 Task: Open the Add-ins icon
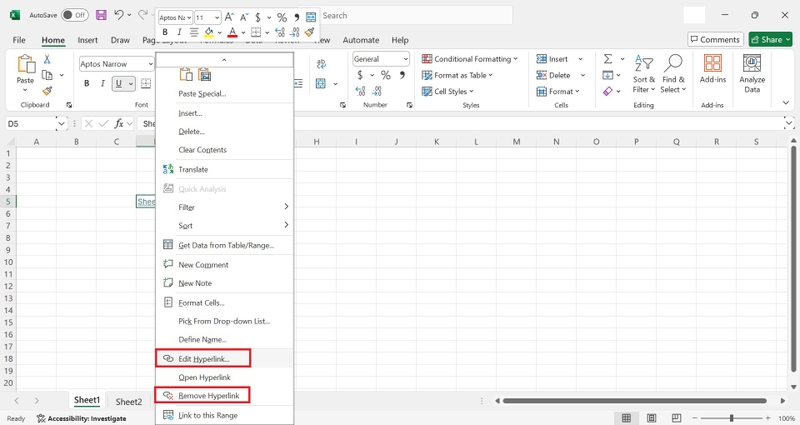[713, 69]
